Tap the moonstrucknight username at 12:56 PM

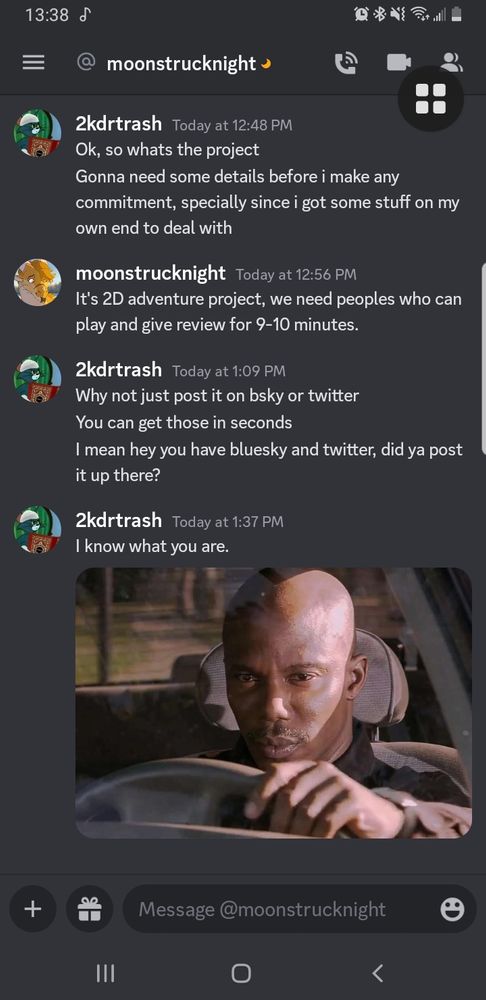(x=151, y=274)
